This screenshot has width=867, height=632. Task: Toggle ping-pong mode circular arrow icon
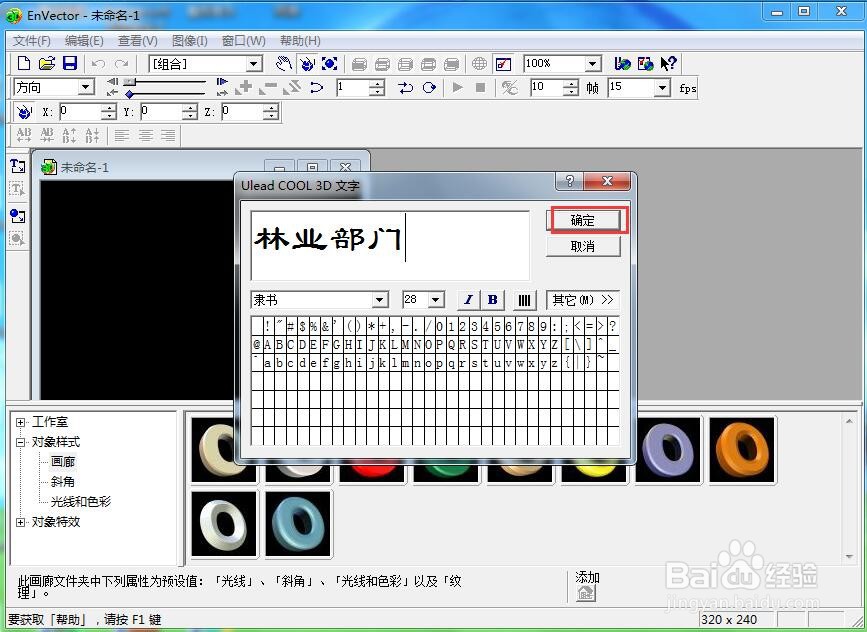[429, 87]
